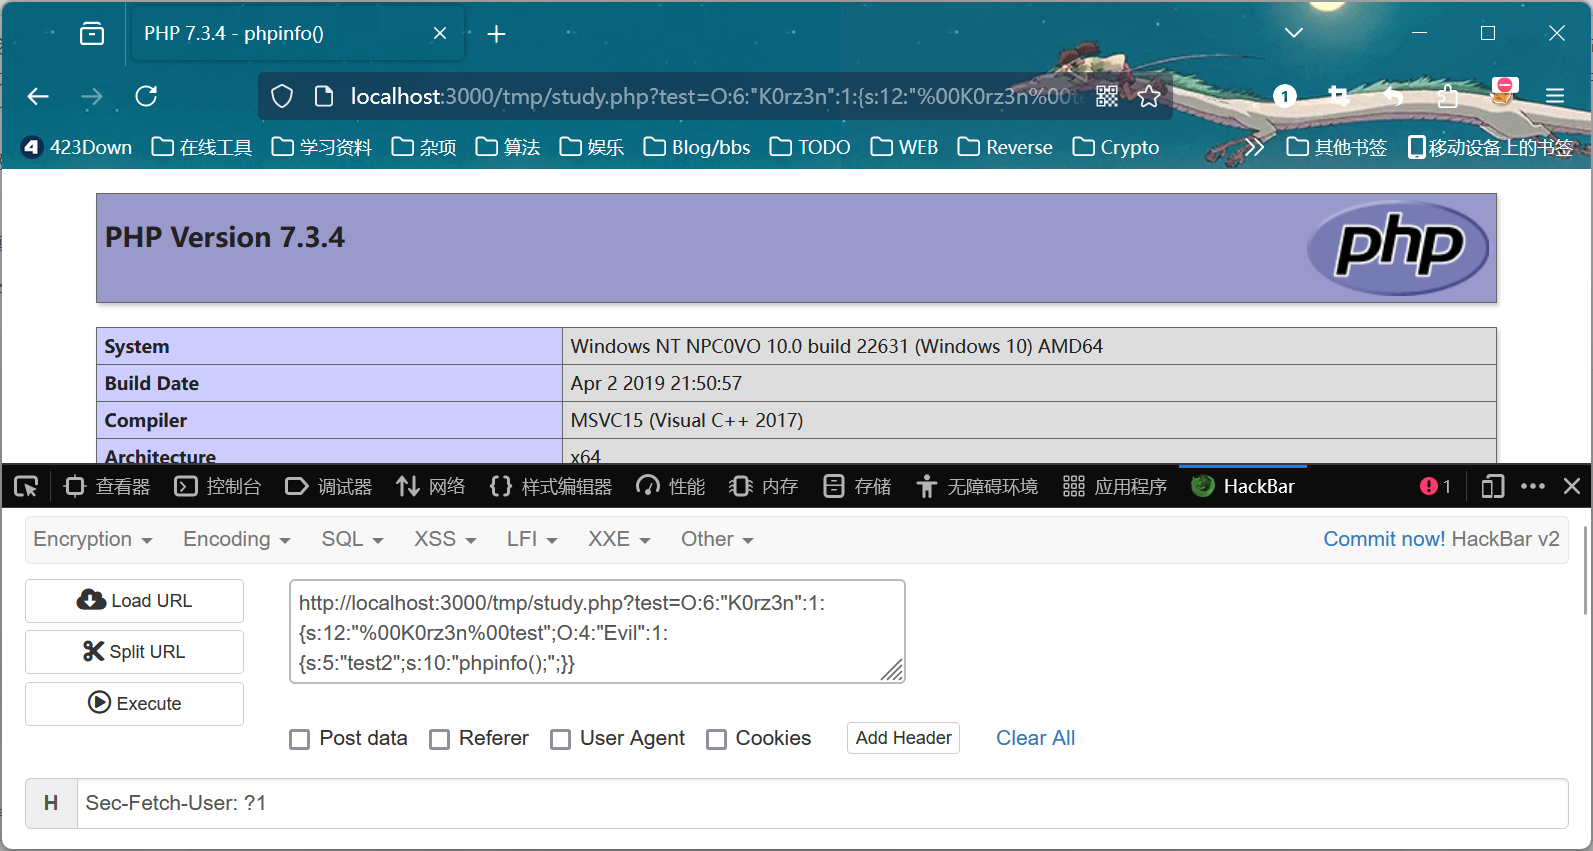The height and width of the screenshot is (851, 1593).
Task: Open the tracking protection shield icon
Action: point(282,96)
